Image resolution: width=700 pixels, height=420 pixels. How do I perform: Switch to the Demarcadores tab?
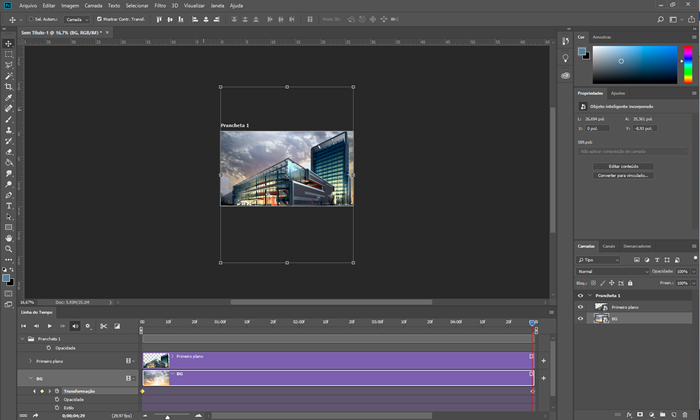tap(637, 246)
